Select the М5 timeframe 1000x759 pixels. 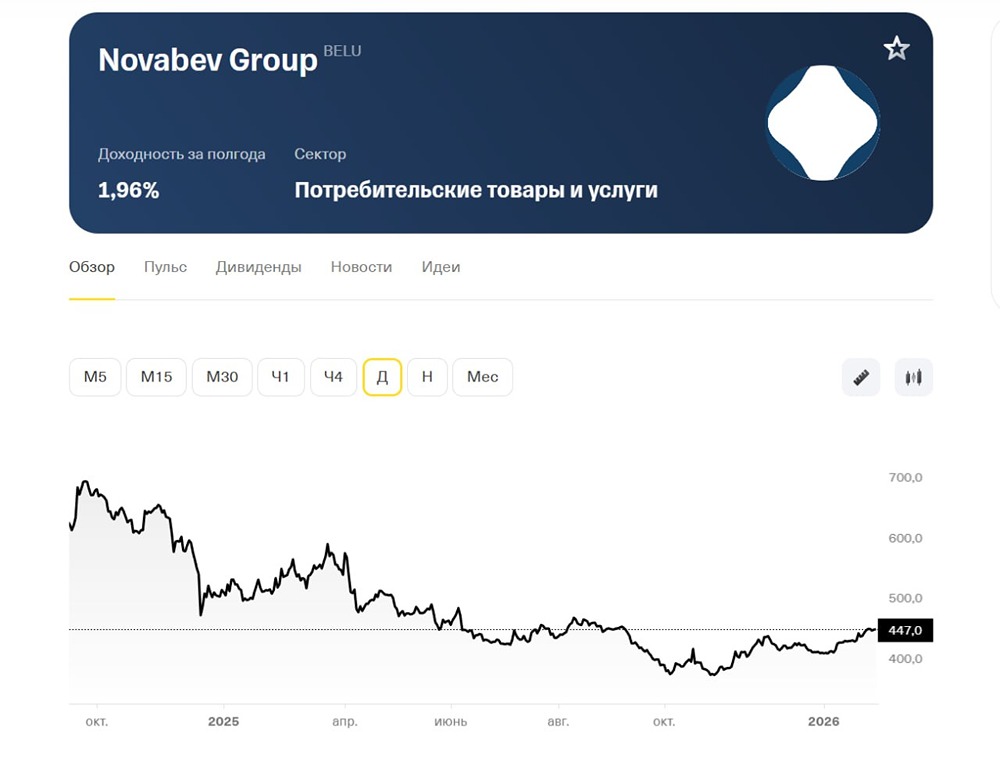[95, 377]
